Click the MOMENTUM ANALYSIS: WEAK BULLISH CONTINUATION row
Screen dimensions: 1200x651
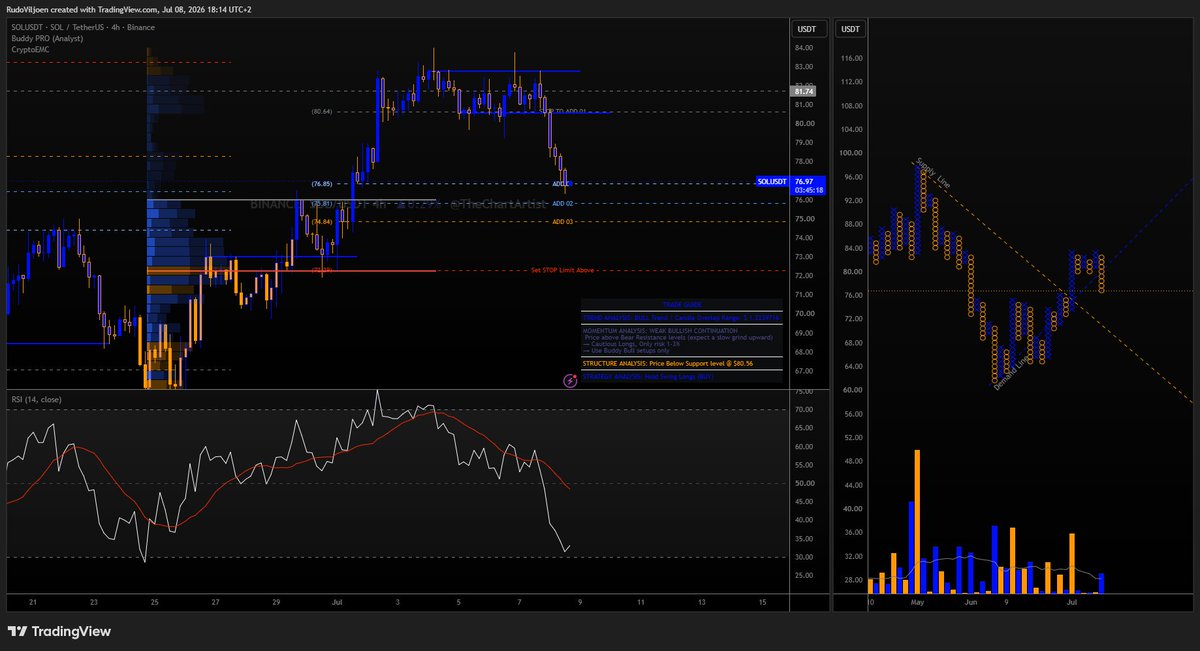(x=680, y=339)
